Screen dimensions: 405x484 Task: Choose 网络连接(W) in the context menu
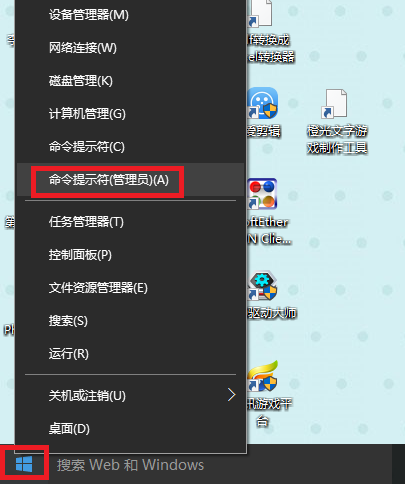pos(130,48)
